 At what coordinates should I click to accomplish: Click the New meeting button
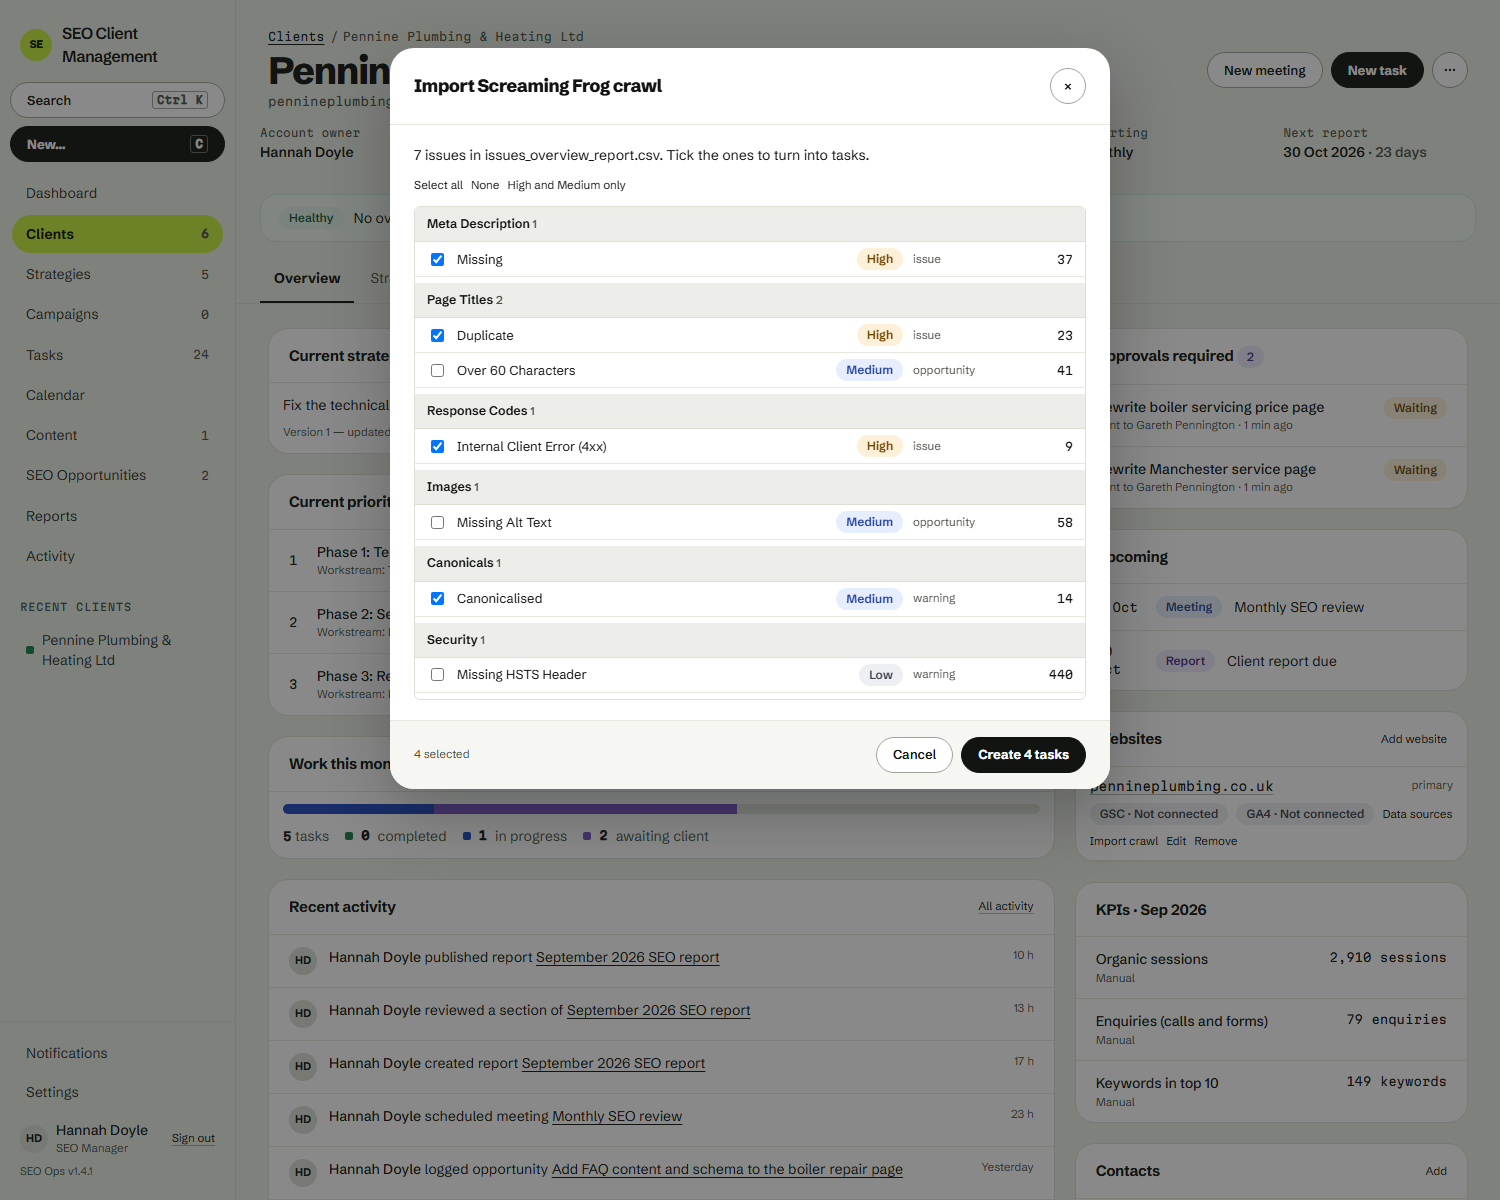(1265, 70)
